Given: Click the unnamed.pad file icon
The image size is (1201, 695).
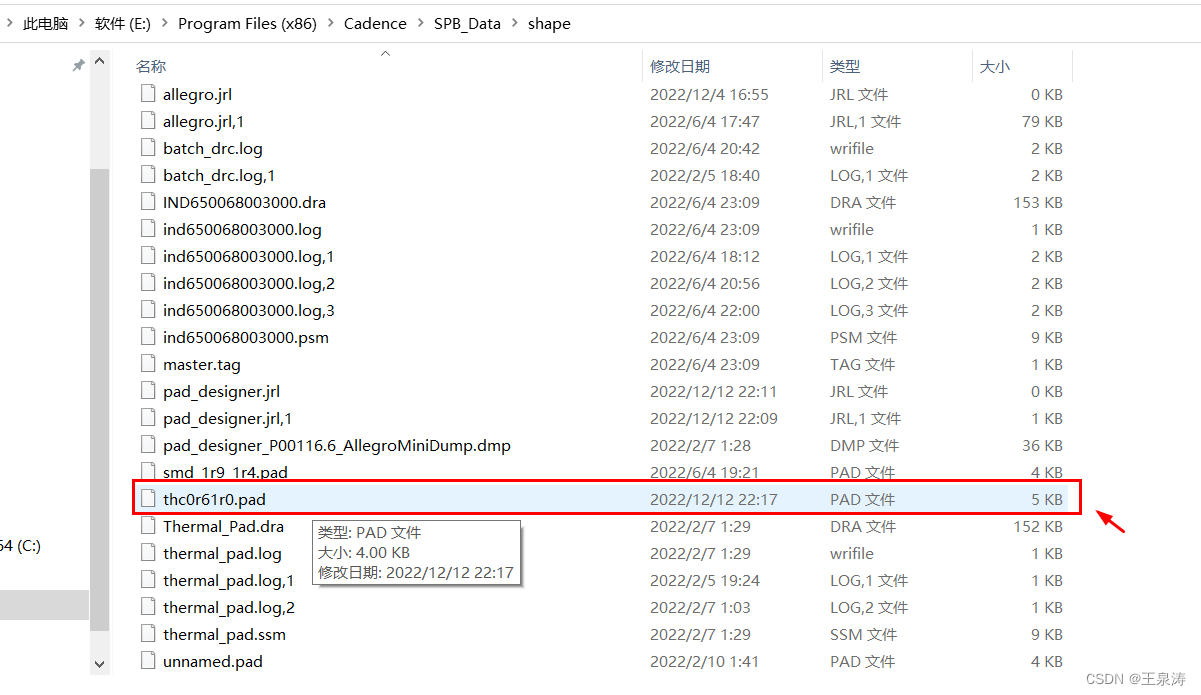Looking at the screenshot, I should tap(148, 661).
